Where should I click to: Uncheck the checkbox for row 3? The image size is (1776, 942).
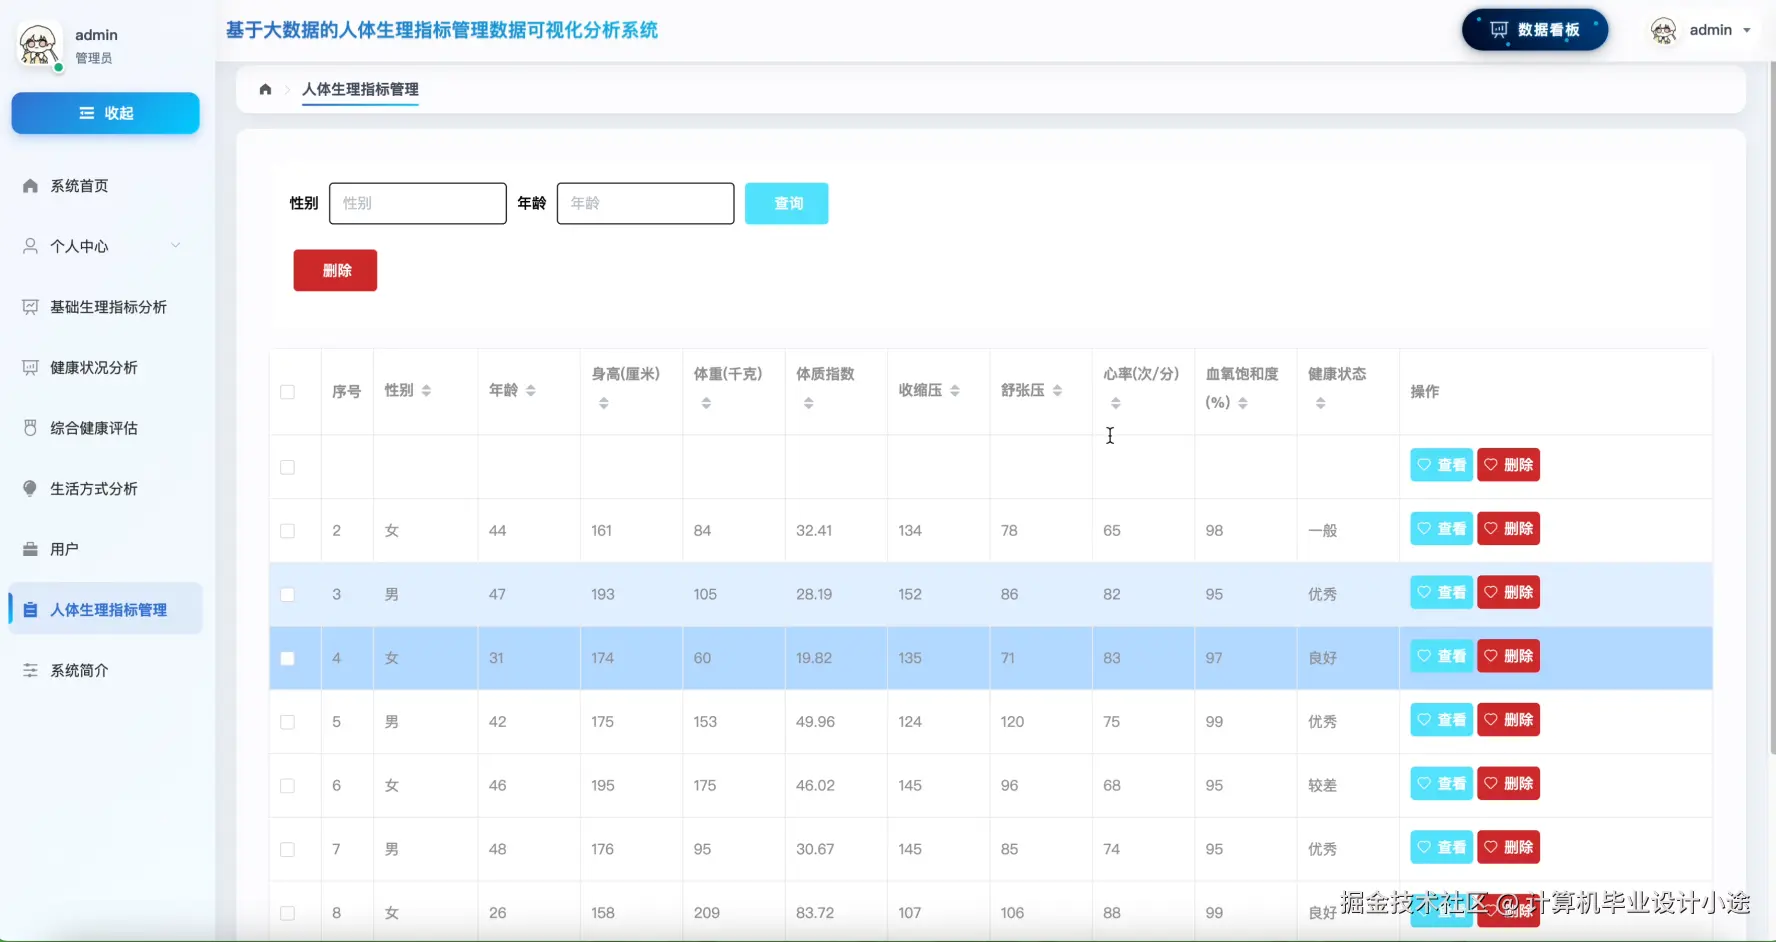point(288,594)
